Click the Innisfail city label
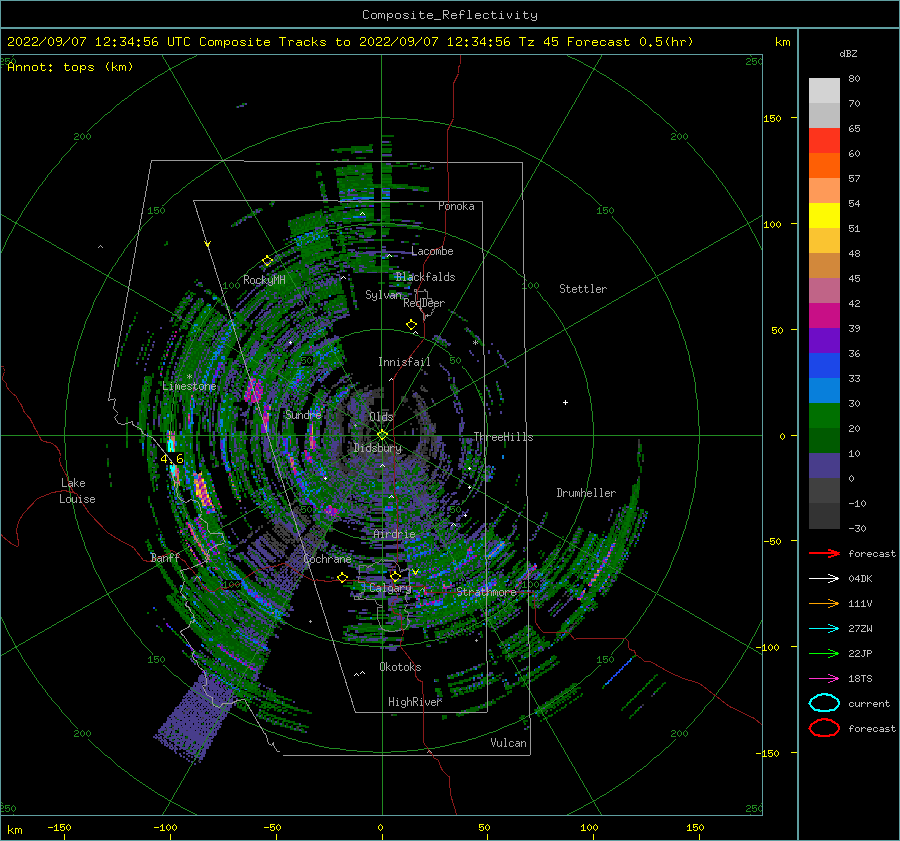 point(404,362)
